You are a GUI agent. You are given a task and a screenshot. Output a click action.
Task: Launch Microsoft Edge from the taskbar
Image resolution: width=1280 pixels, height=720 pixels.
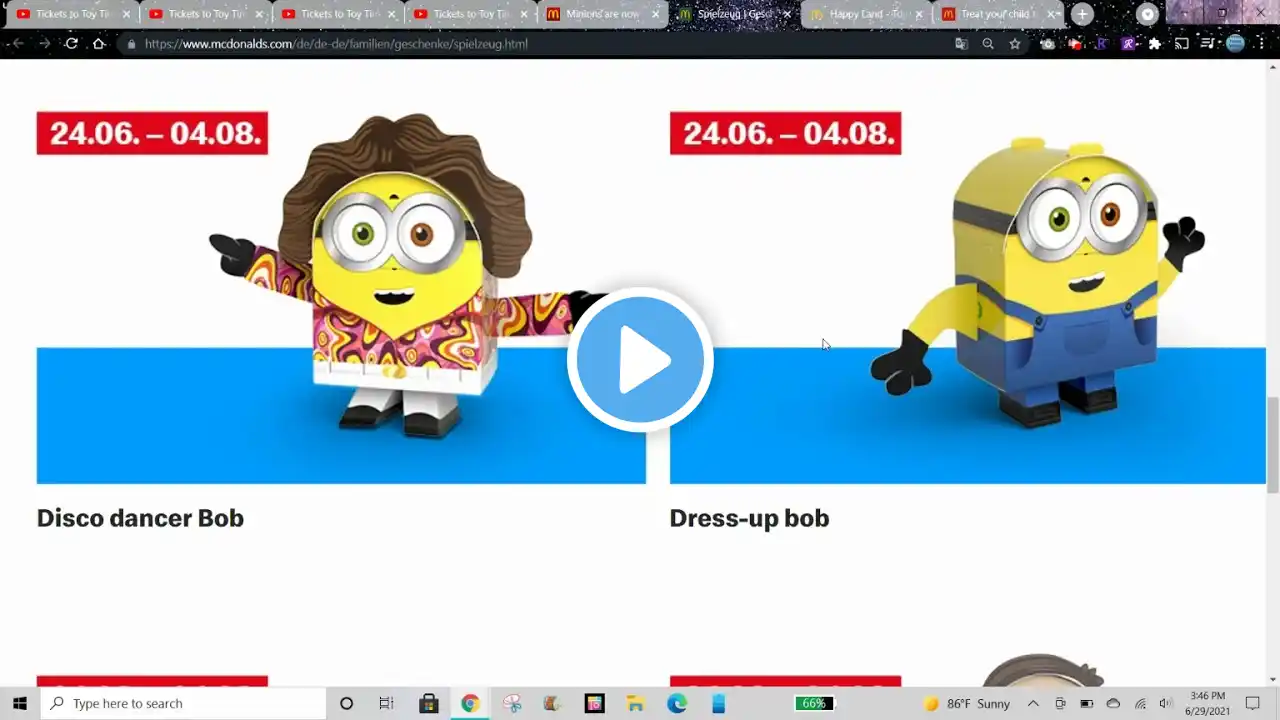(677, 703)
